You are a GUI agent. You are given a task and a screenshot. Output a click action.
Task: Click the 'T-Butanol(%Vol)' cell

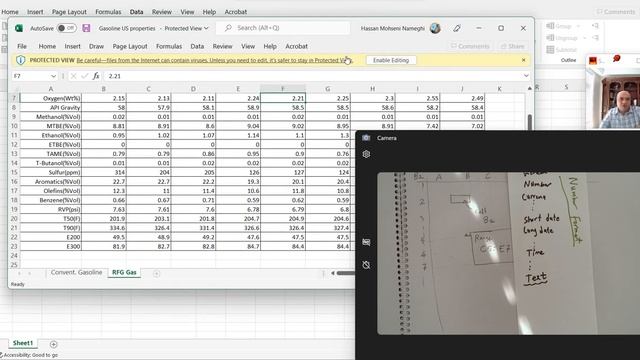(51, 163)
